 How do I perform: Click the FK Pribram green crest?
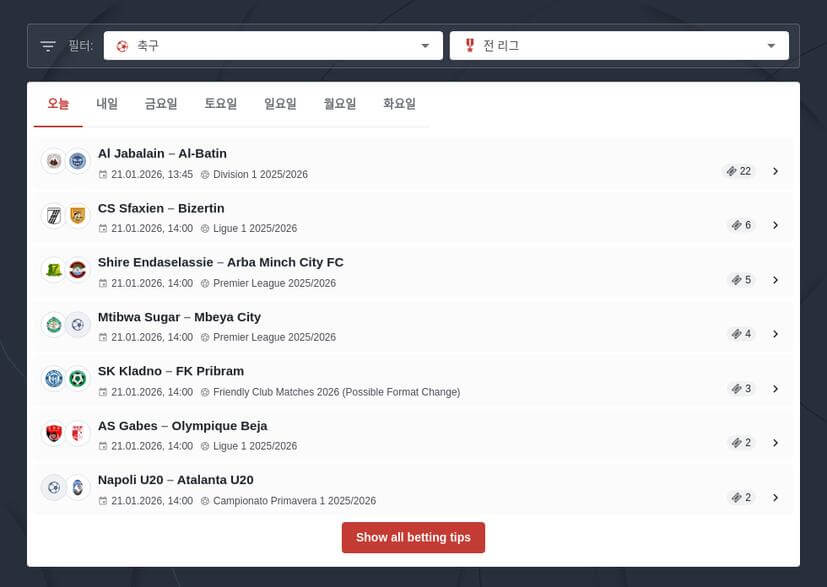[x=78, y=379]
